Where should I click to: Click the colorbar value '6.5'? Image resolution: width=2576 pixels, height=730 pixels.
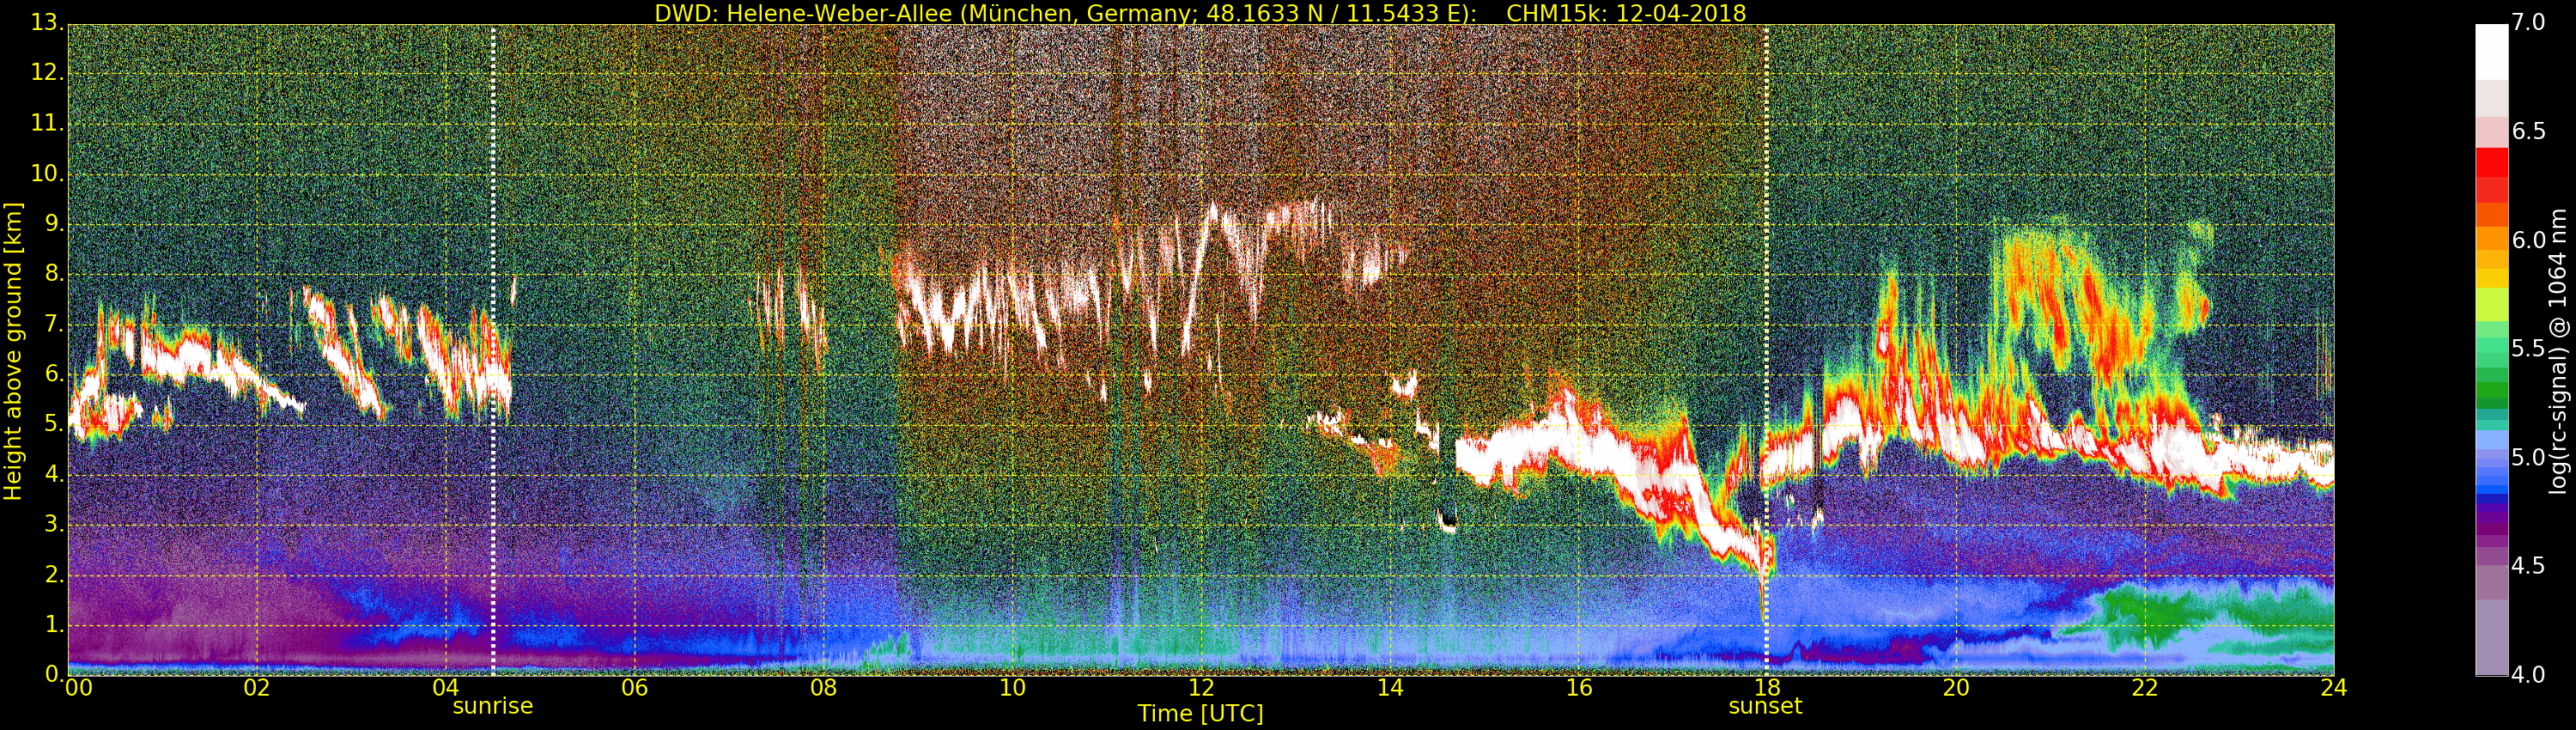pos(2528,131)
